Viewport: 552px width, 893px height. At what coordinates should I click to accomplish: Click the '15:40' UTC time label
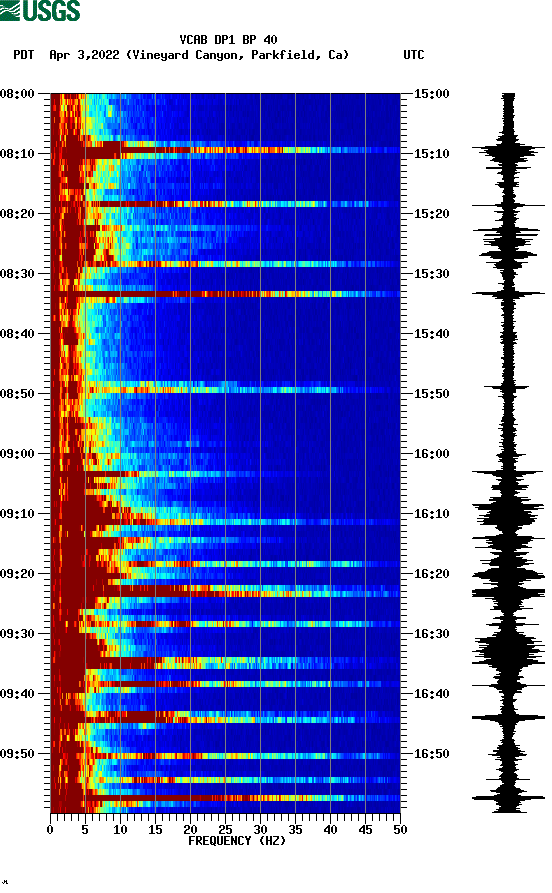pyautogui.click(x=431, y=334)
